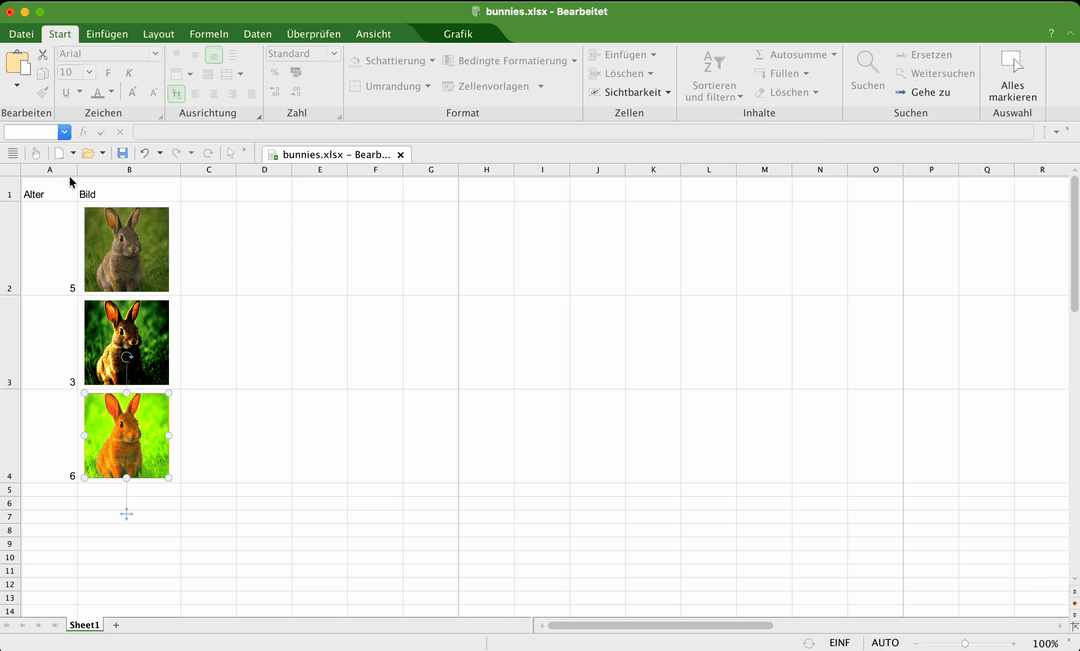Image resolution: width=1080 pixels, height=651 pixels.
Task: Toggle EINF insert mode in status bar
Action: pyautogui.click(x=839, y=643)
